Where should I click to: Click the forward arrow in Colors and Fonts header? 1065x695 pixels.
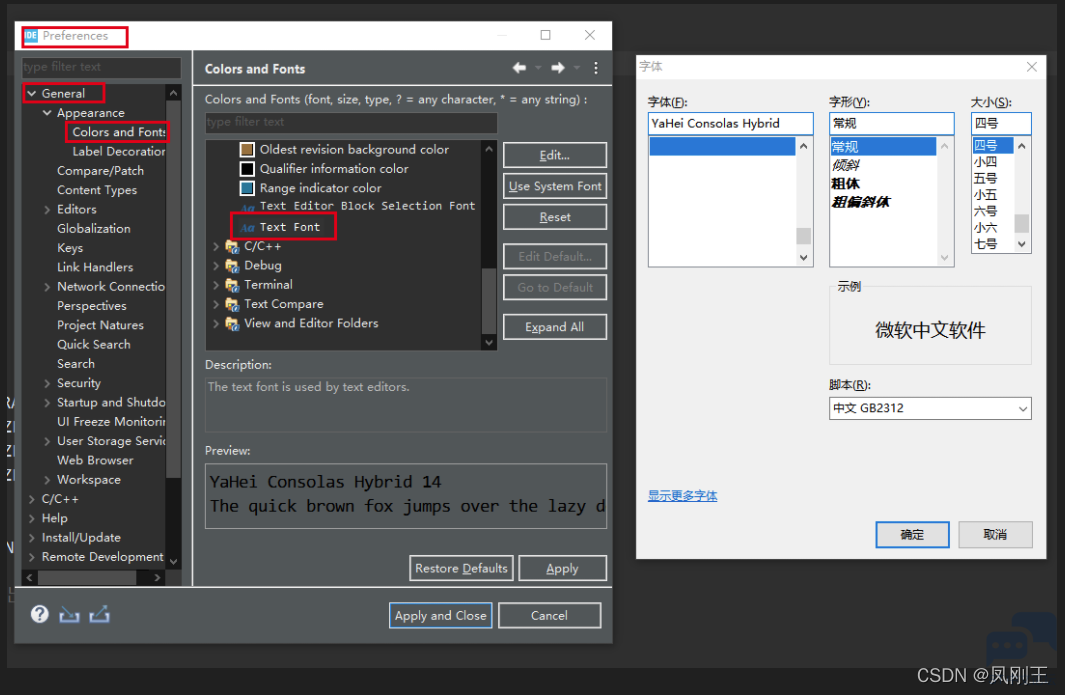pos(558,68)
